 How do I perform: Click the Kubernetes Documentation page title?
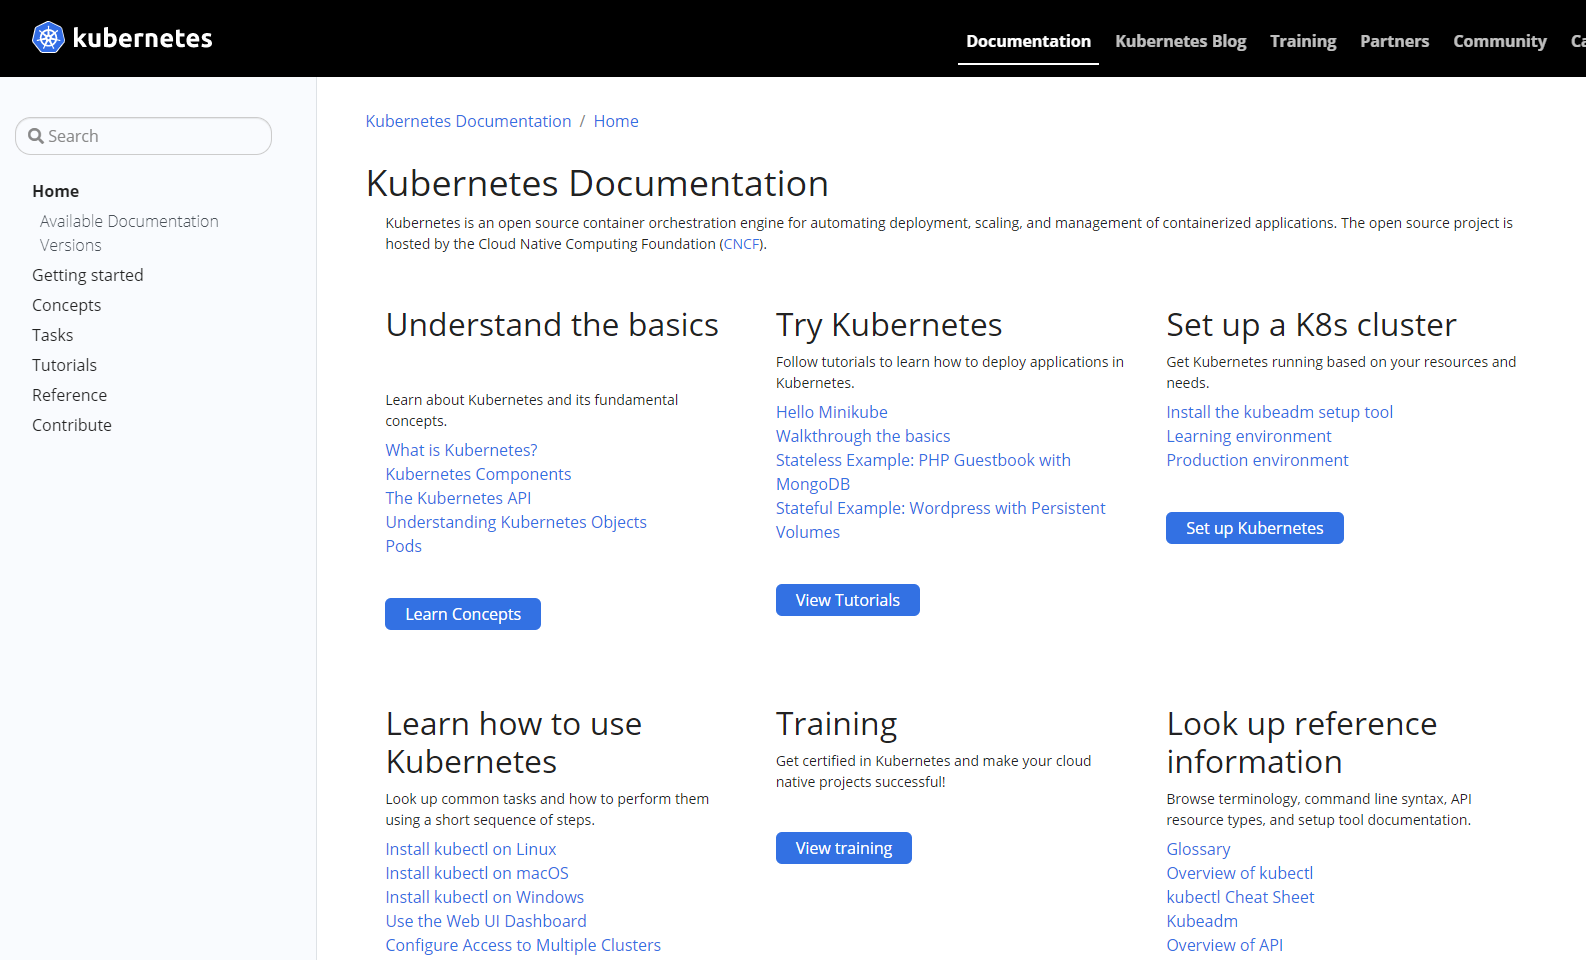click(x=597, y=184)
